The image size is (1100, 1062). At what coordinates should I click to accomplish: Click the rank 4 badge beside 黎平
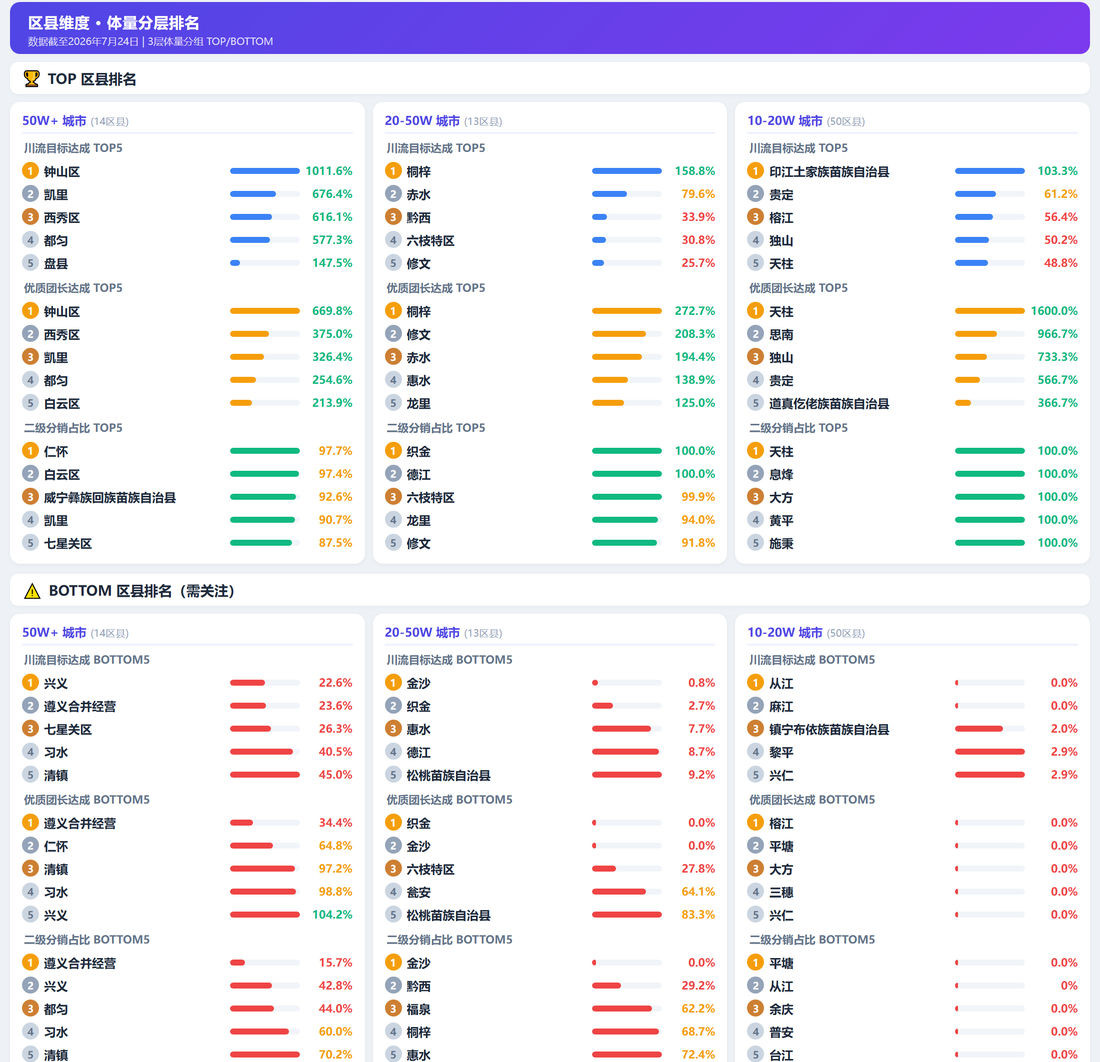click(x=755, y=752)
